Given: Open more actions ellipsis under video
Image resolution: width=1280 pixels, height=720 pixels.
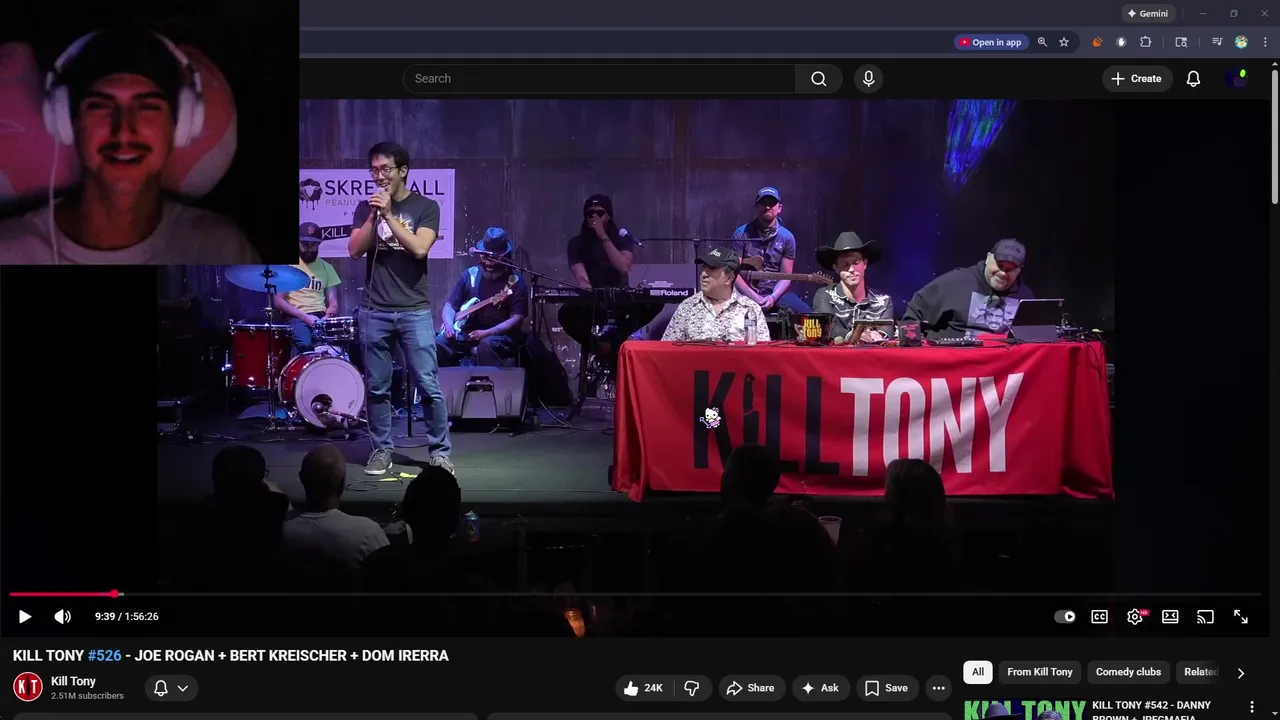Looking at the screenshot, I should 938,688.
